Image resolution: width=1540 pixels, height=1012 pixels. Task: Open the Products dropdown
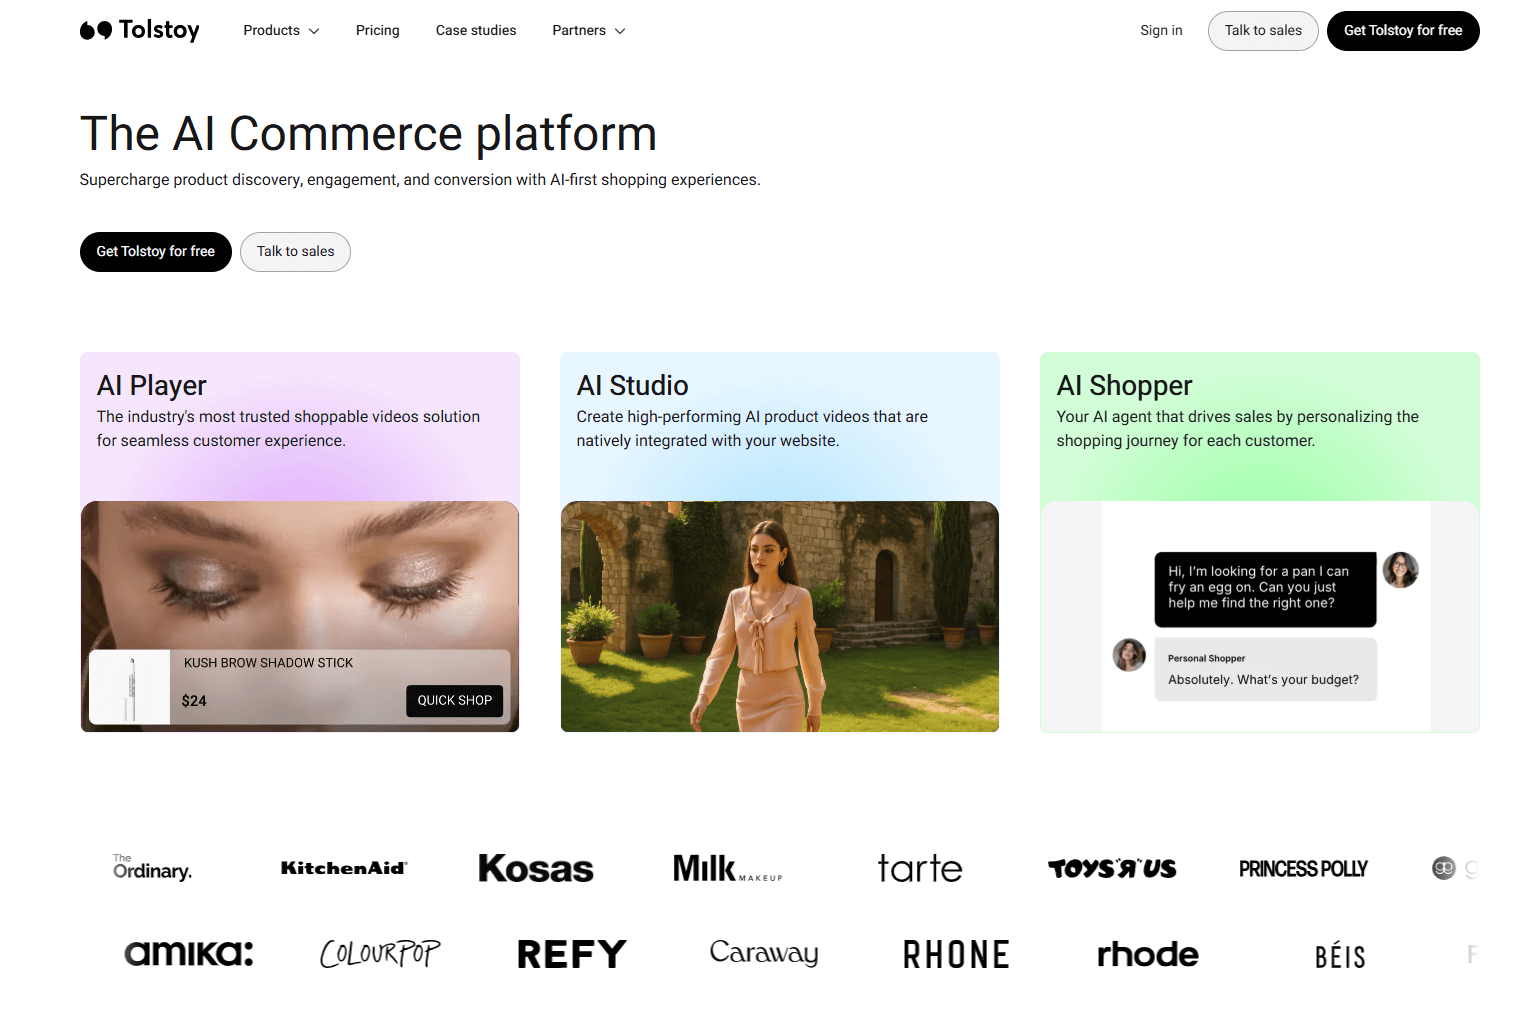281,30
